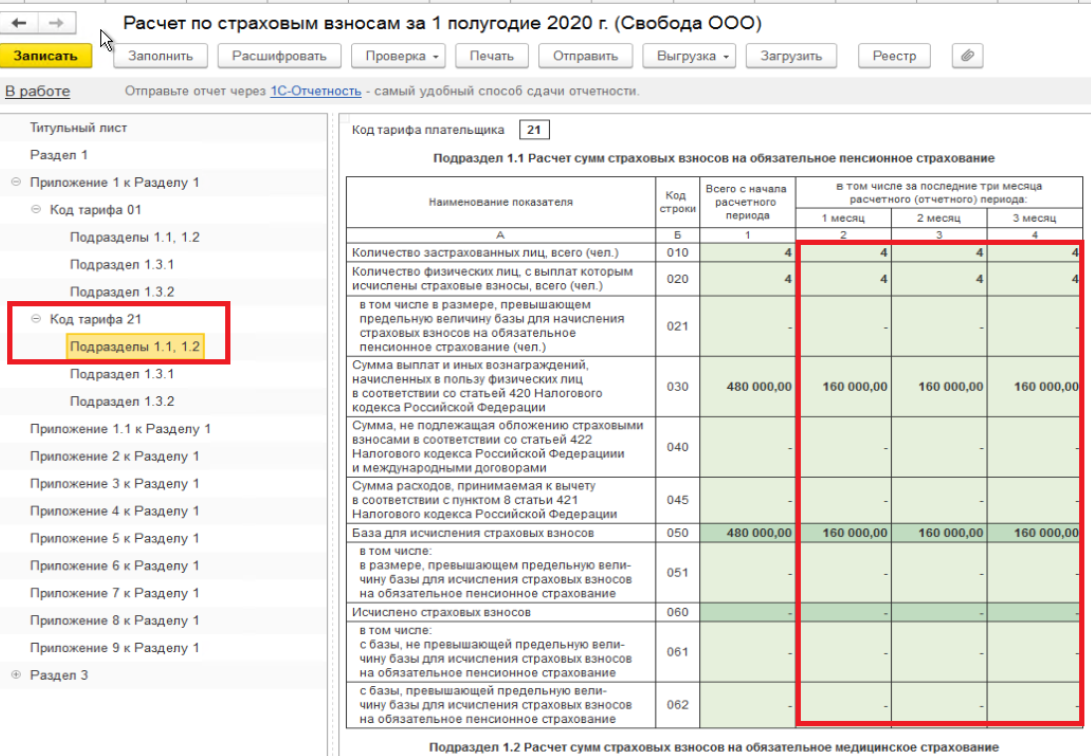
Task: Select Подраздел 1.3.1 under Код тарифа 01
Action: pyautogui.click(x=122, y=264)
